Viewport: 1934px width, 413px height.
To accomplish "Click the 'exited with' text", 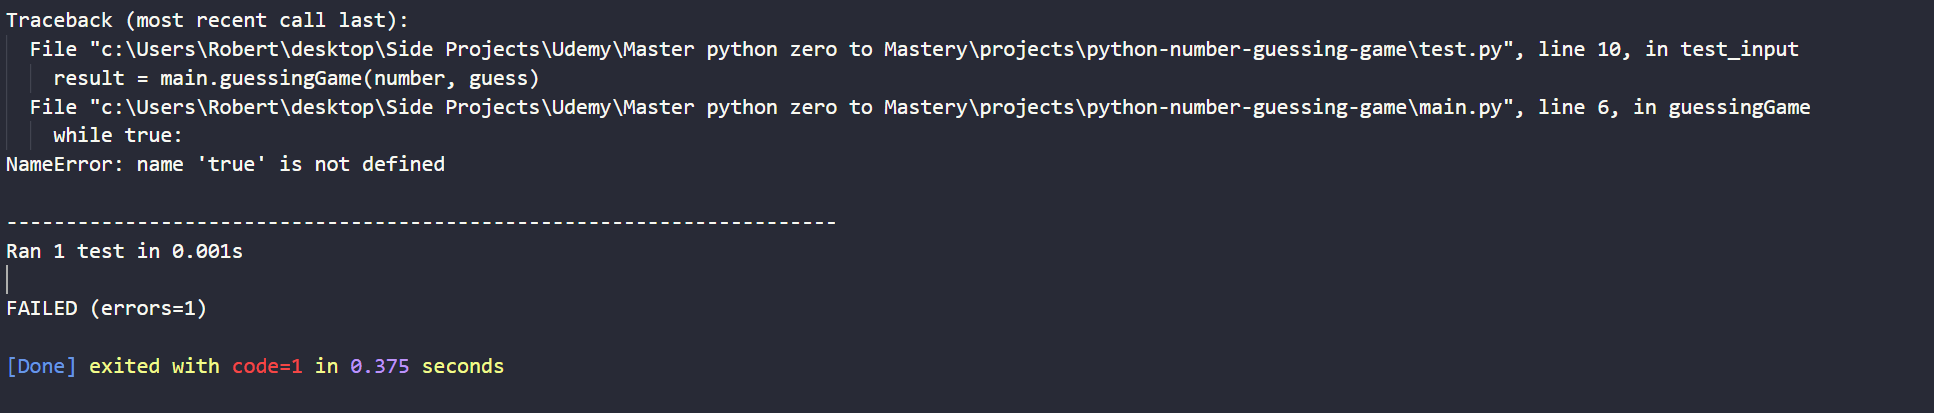I will tap(154, 366).
